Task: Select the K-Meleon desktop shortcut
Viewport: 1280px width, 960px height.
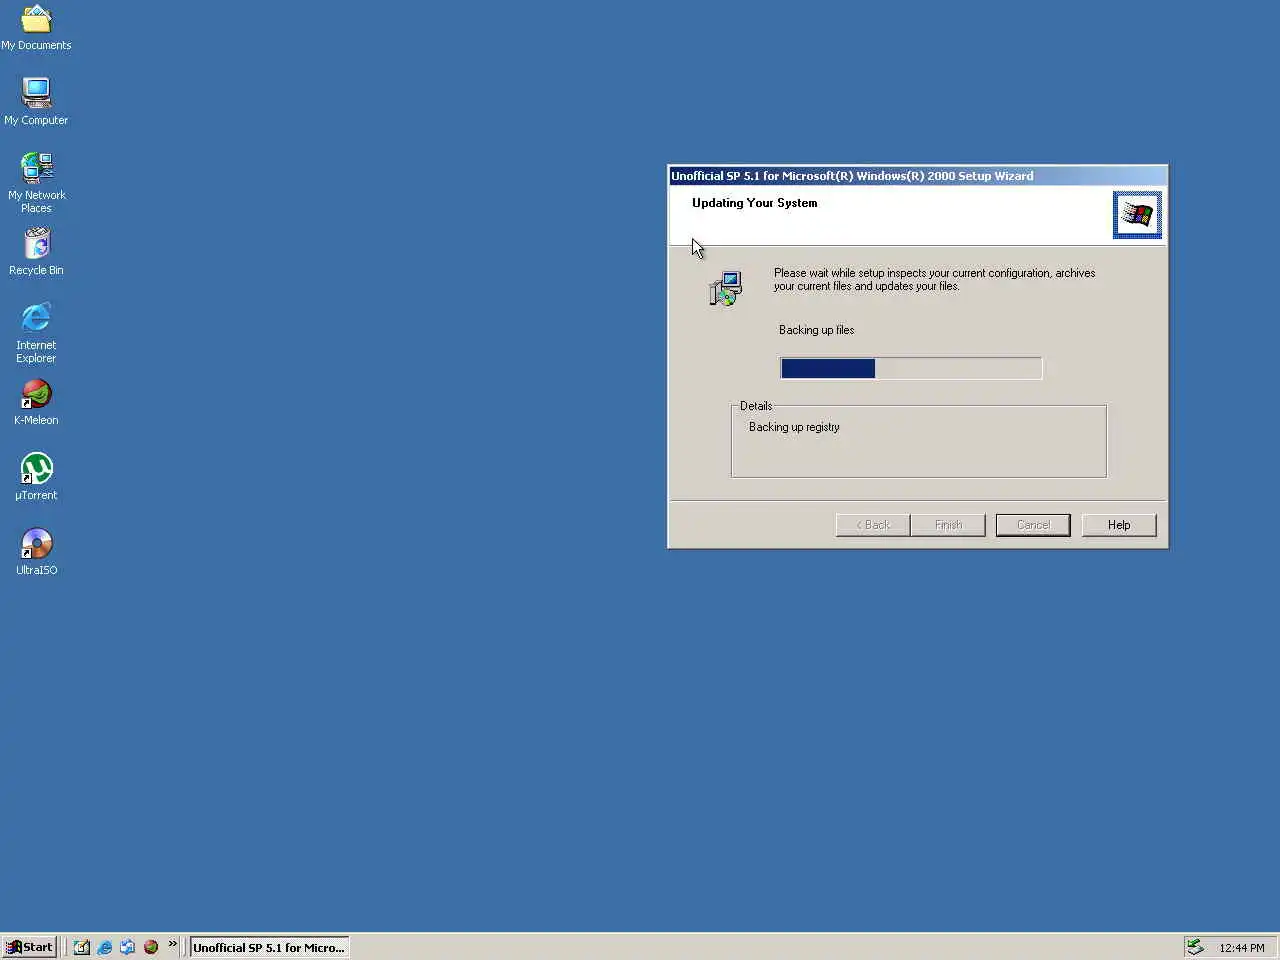Action: [x=36, y=401]
